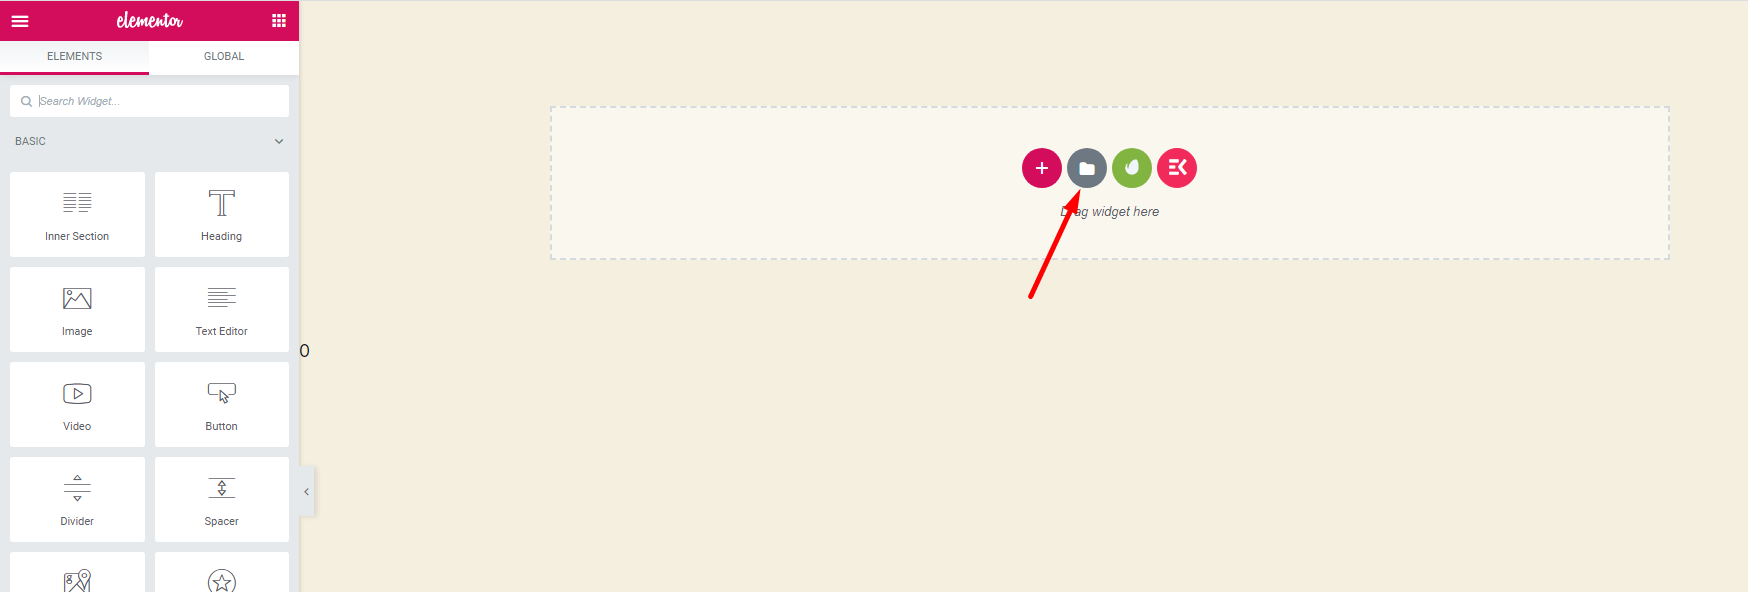Screen dimensions: 1748x592
Task: Select the Video widget
Action: (x=77, y=404)
